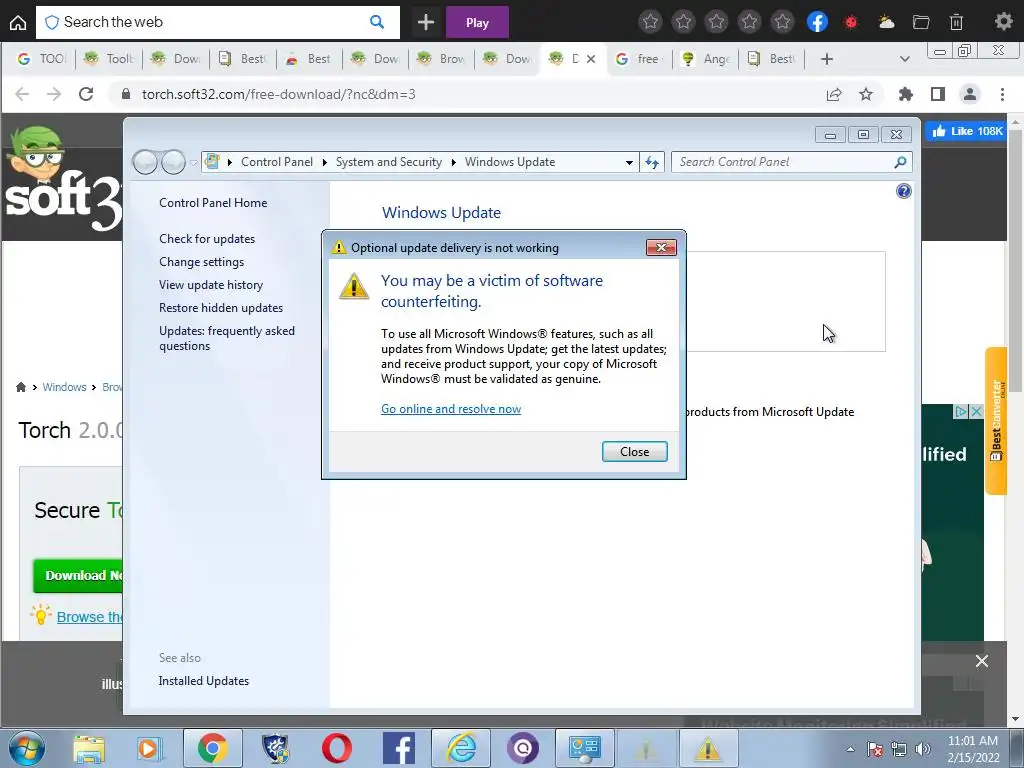Open Updates: frequently asked questions

click(227, 338)
